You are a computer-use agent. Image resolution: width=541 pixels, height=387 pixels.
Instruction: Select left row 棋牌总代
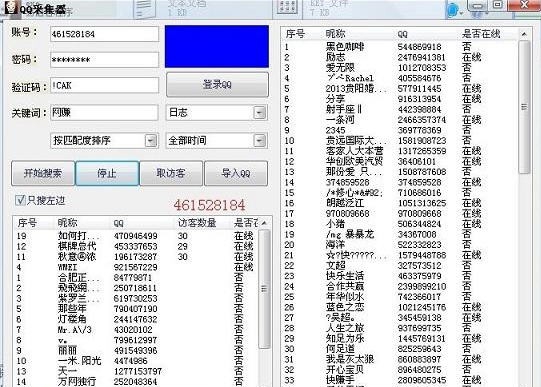136,246
